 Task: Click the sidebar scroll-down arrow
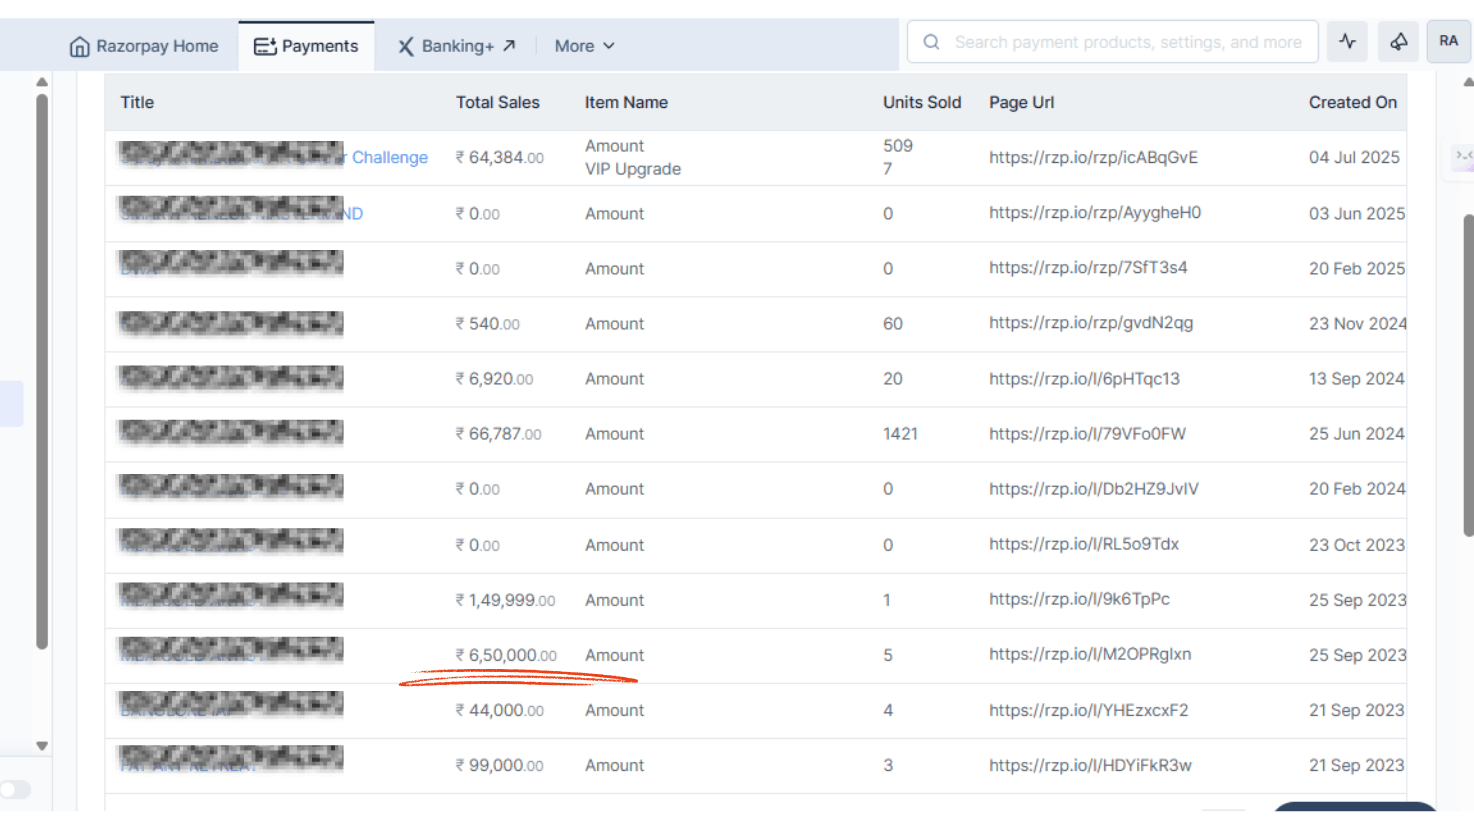click(42, 746)
